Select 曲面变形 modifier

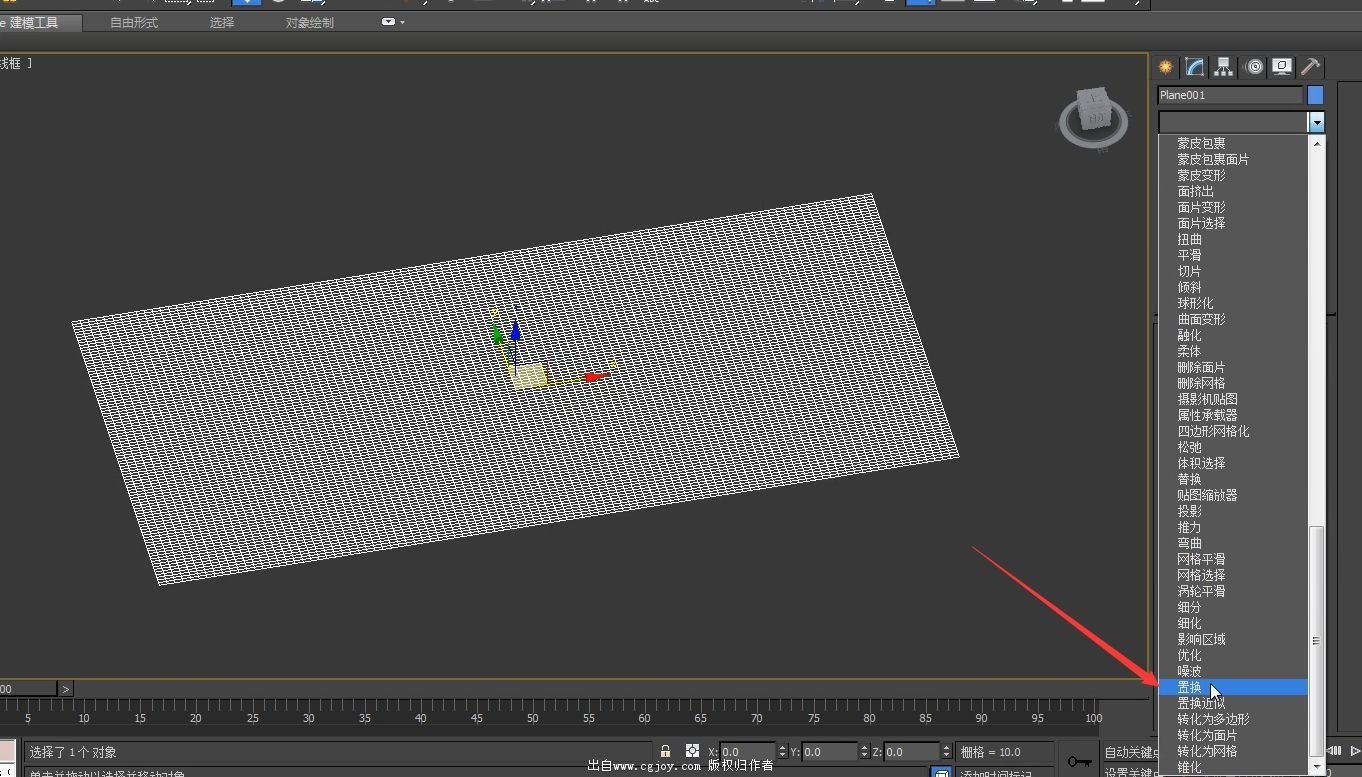click(x=1234, y=319)
